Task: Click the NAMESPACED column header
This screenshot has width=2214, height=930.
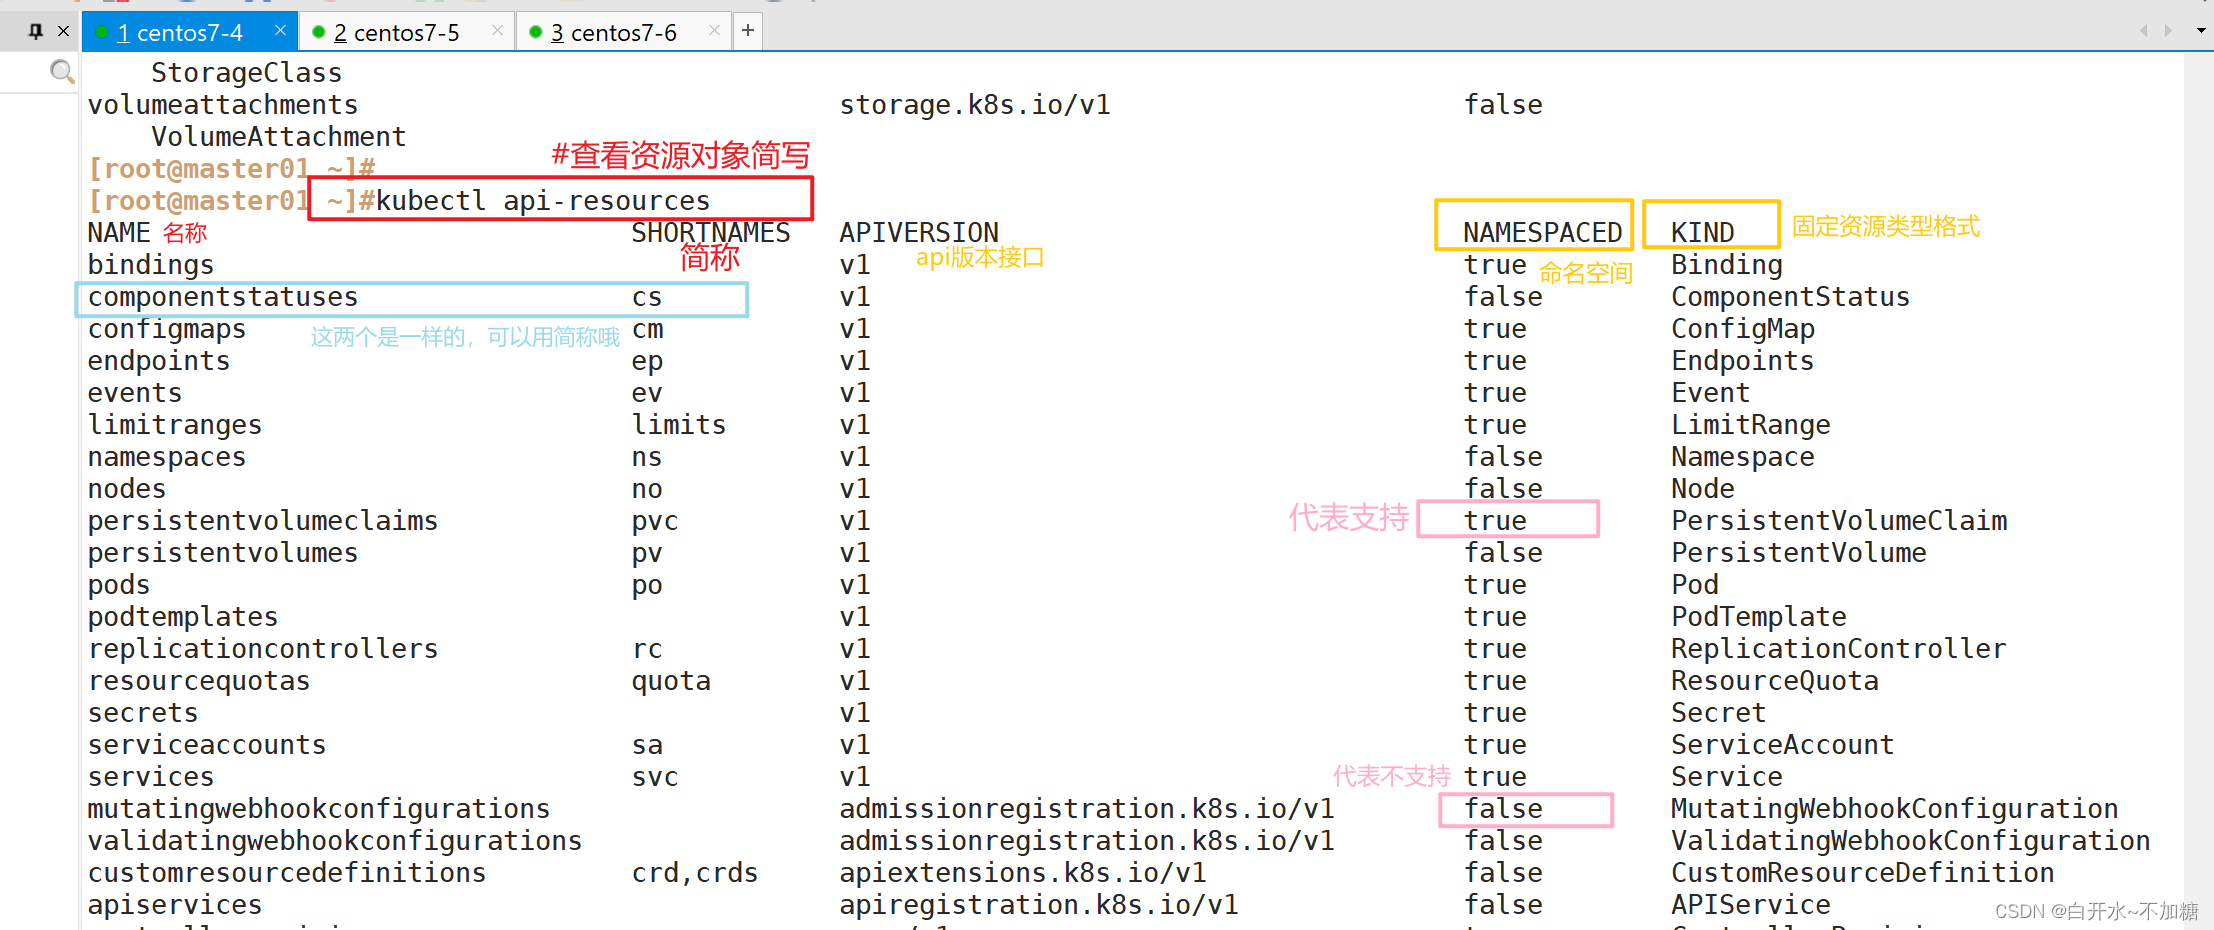Action: [1542, 233]
